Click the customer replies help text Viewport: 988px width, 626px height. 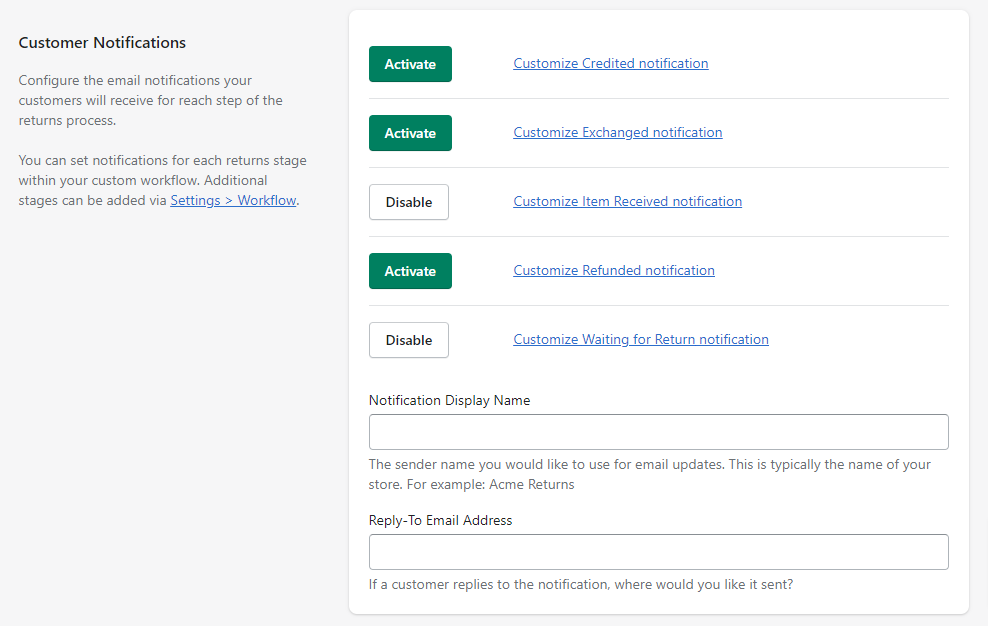[x=580, y=584]
